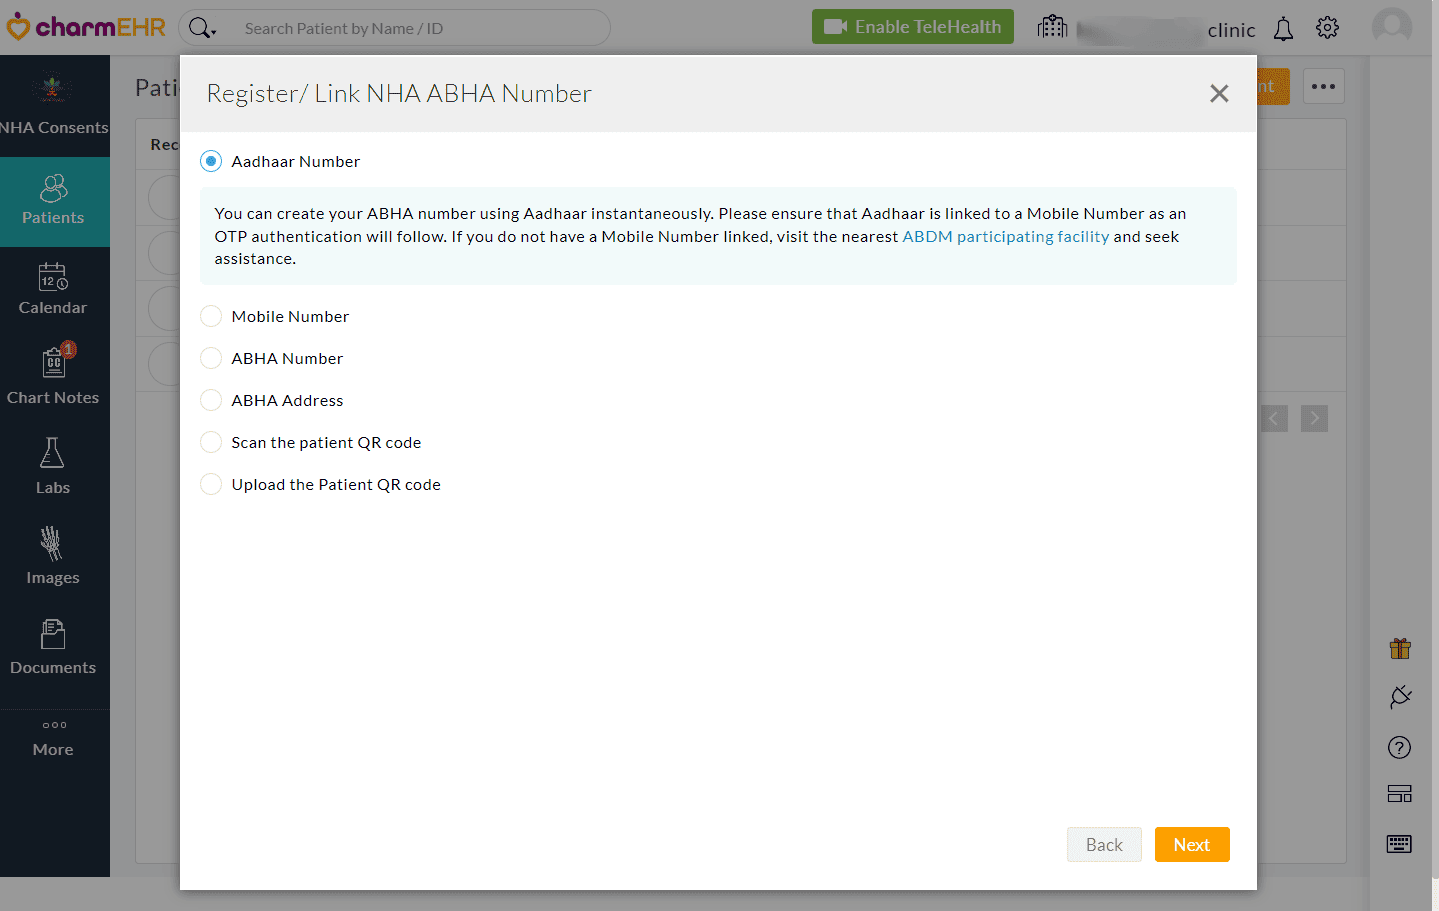Open the Patients sidebar tab

[x=53, y=202]
